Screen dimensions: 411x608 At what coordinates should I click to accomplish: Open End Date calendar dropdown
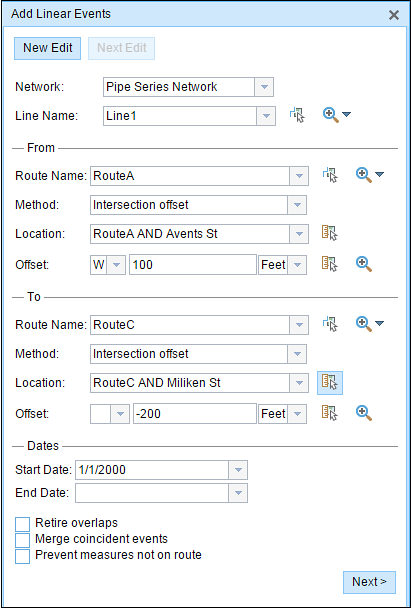(238, 493)
